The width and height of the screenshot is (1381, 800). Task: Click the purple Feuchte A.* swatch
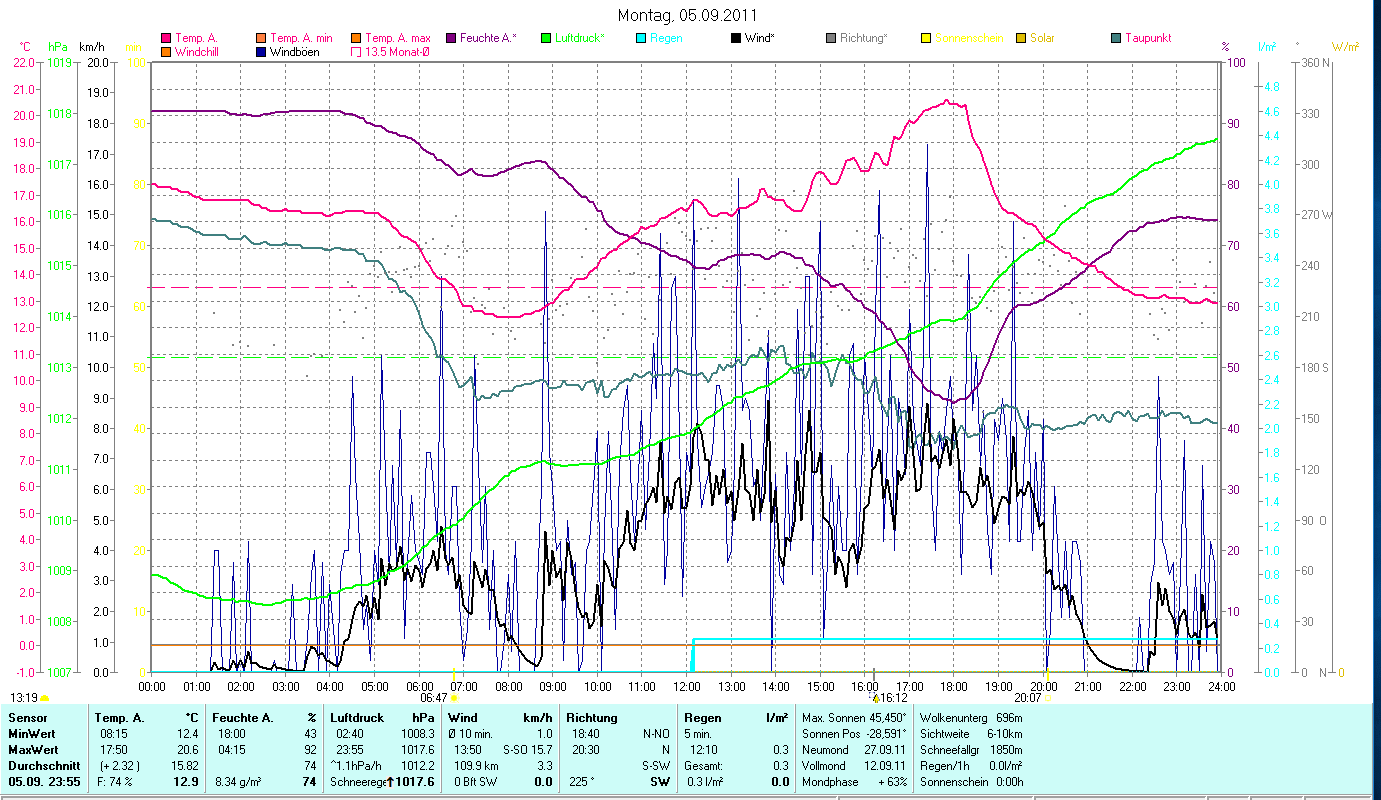click(x=451, y=38)
